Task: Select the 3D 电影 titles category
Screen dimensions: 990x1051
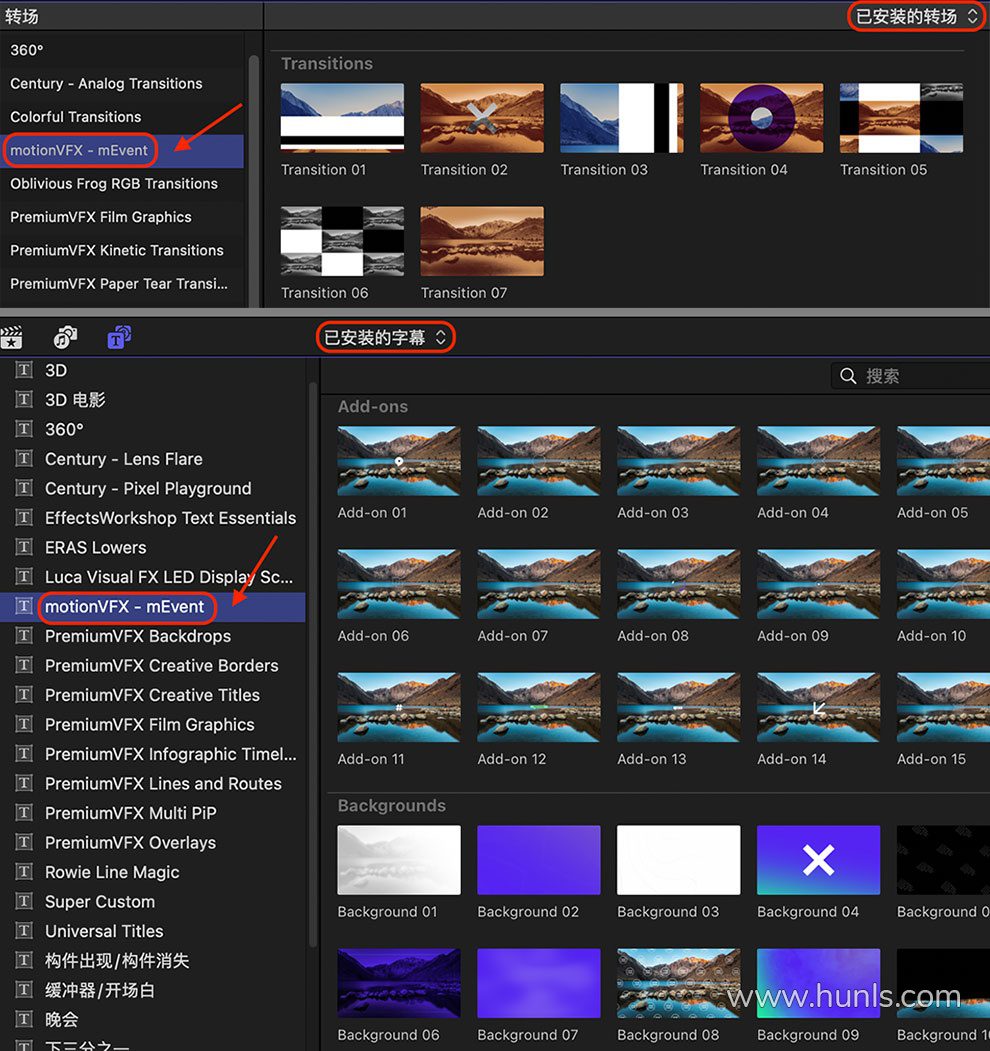Action: [x=153, y=399]
